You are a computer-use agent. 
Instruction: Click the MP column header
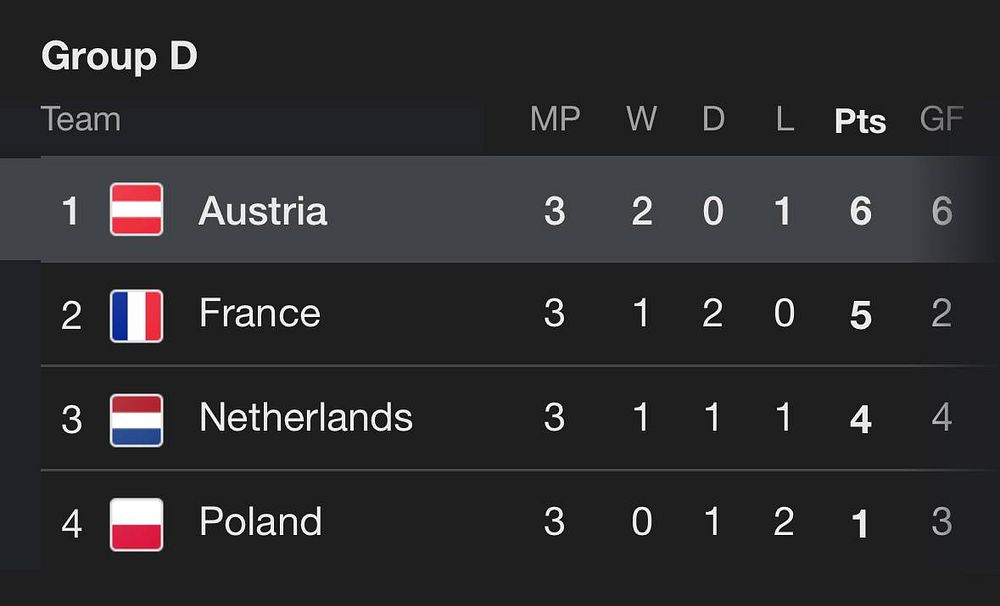click(x=555, y=119)
